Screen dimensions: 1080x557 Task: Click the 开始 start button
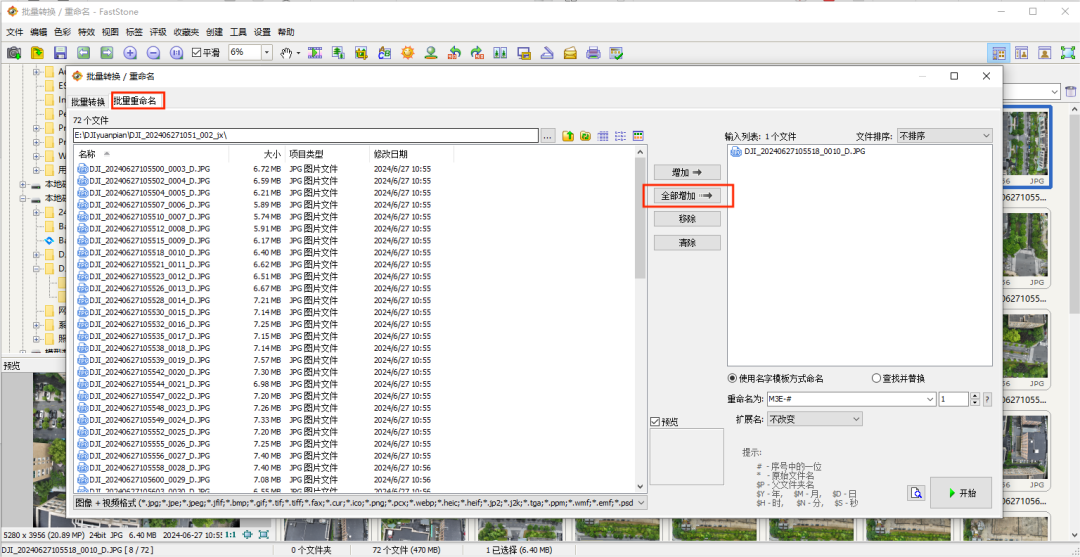(961, 493)
